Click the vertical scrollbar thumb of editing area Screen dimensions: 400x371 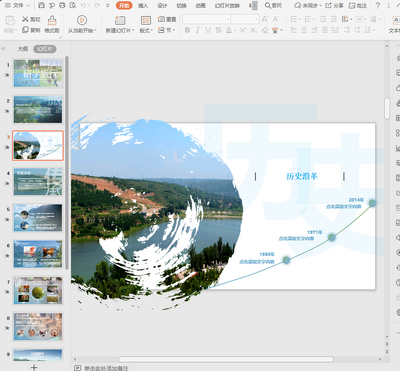tap(387, 108)
